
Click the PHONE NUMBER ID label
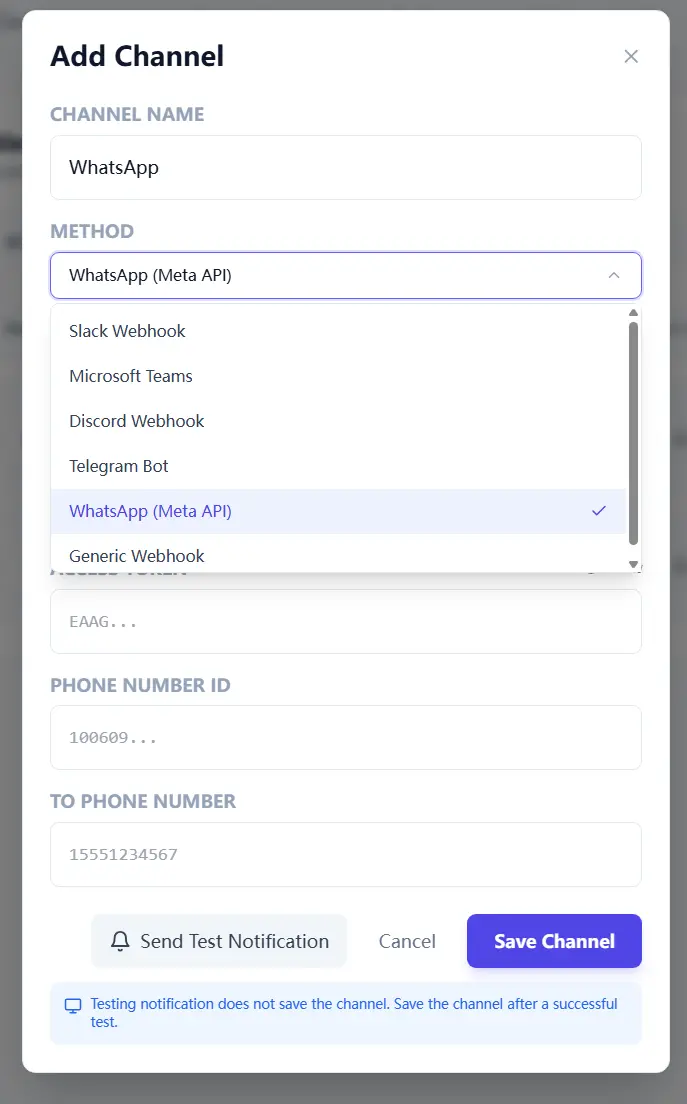coord(140,685)
